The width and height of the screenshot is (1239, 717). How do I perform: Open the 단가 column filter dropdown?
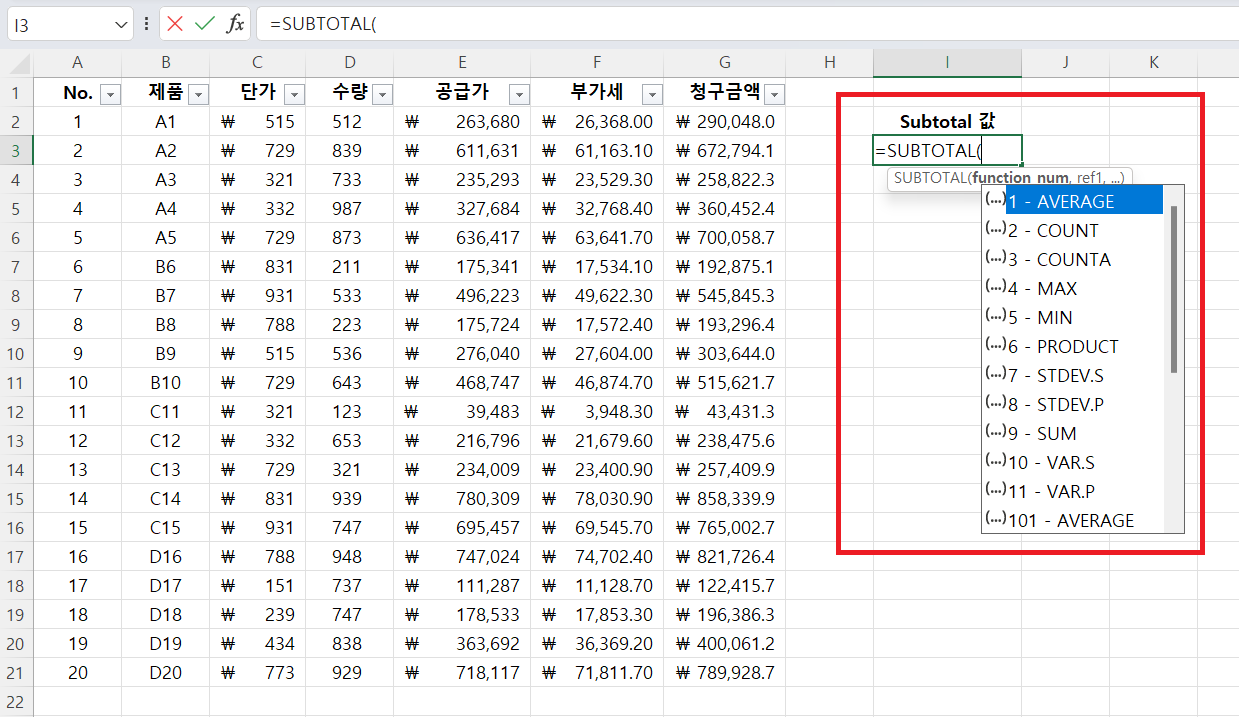pyautogui.click(x=293, y=94)
